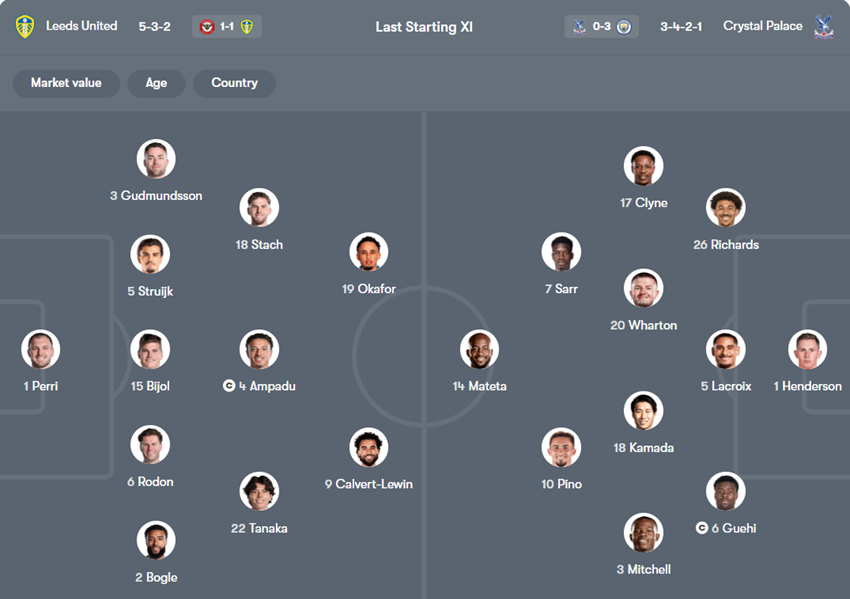Image resolution: width=850 pixels, height=599 pixels.
Task: Click the Crystal Palace team name
Action: coord(762,26)
